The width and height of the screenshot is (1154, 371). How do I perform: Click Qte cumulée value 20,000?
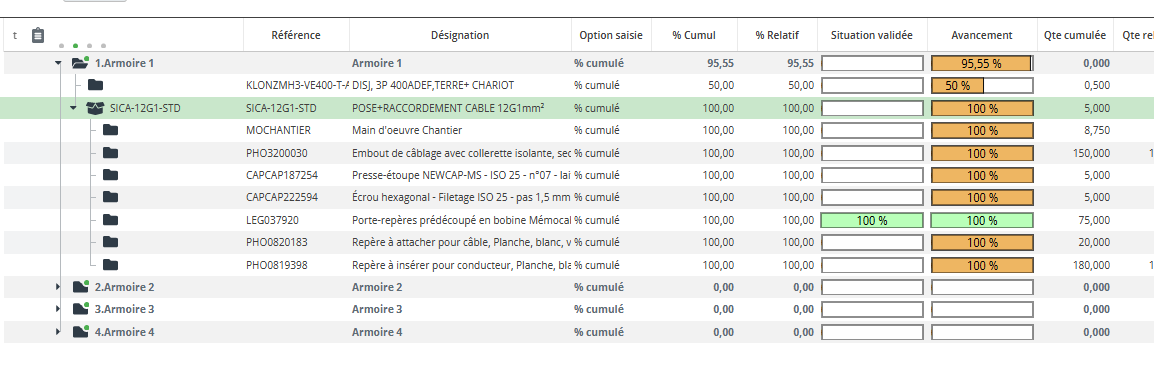click(x=1094, y=242)
